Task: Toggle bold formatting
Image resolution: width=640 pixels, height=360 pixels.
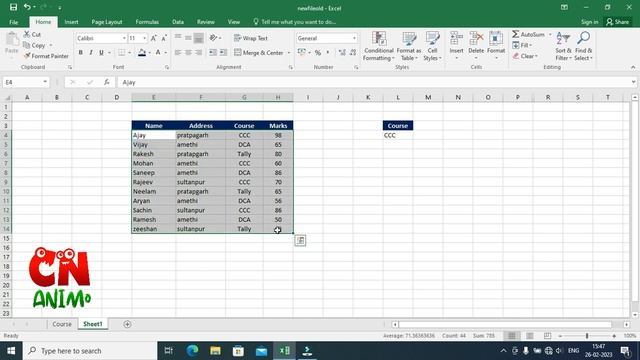Action: click(x=80, y=53)
